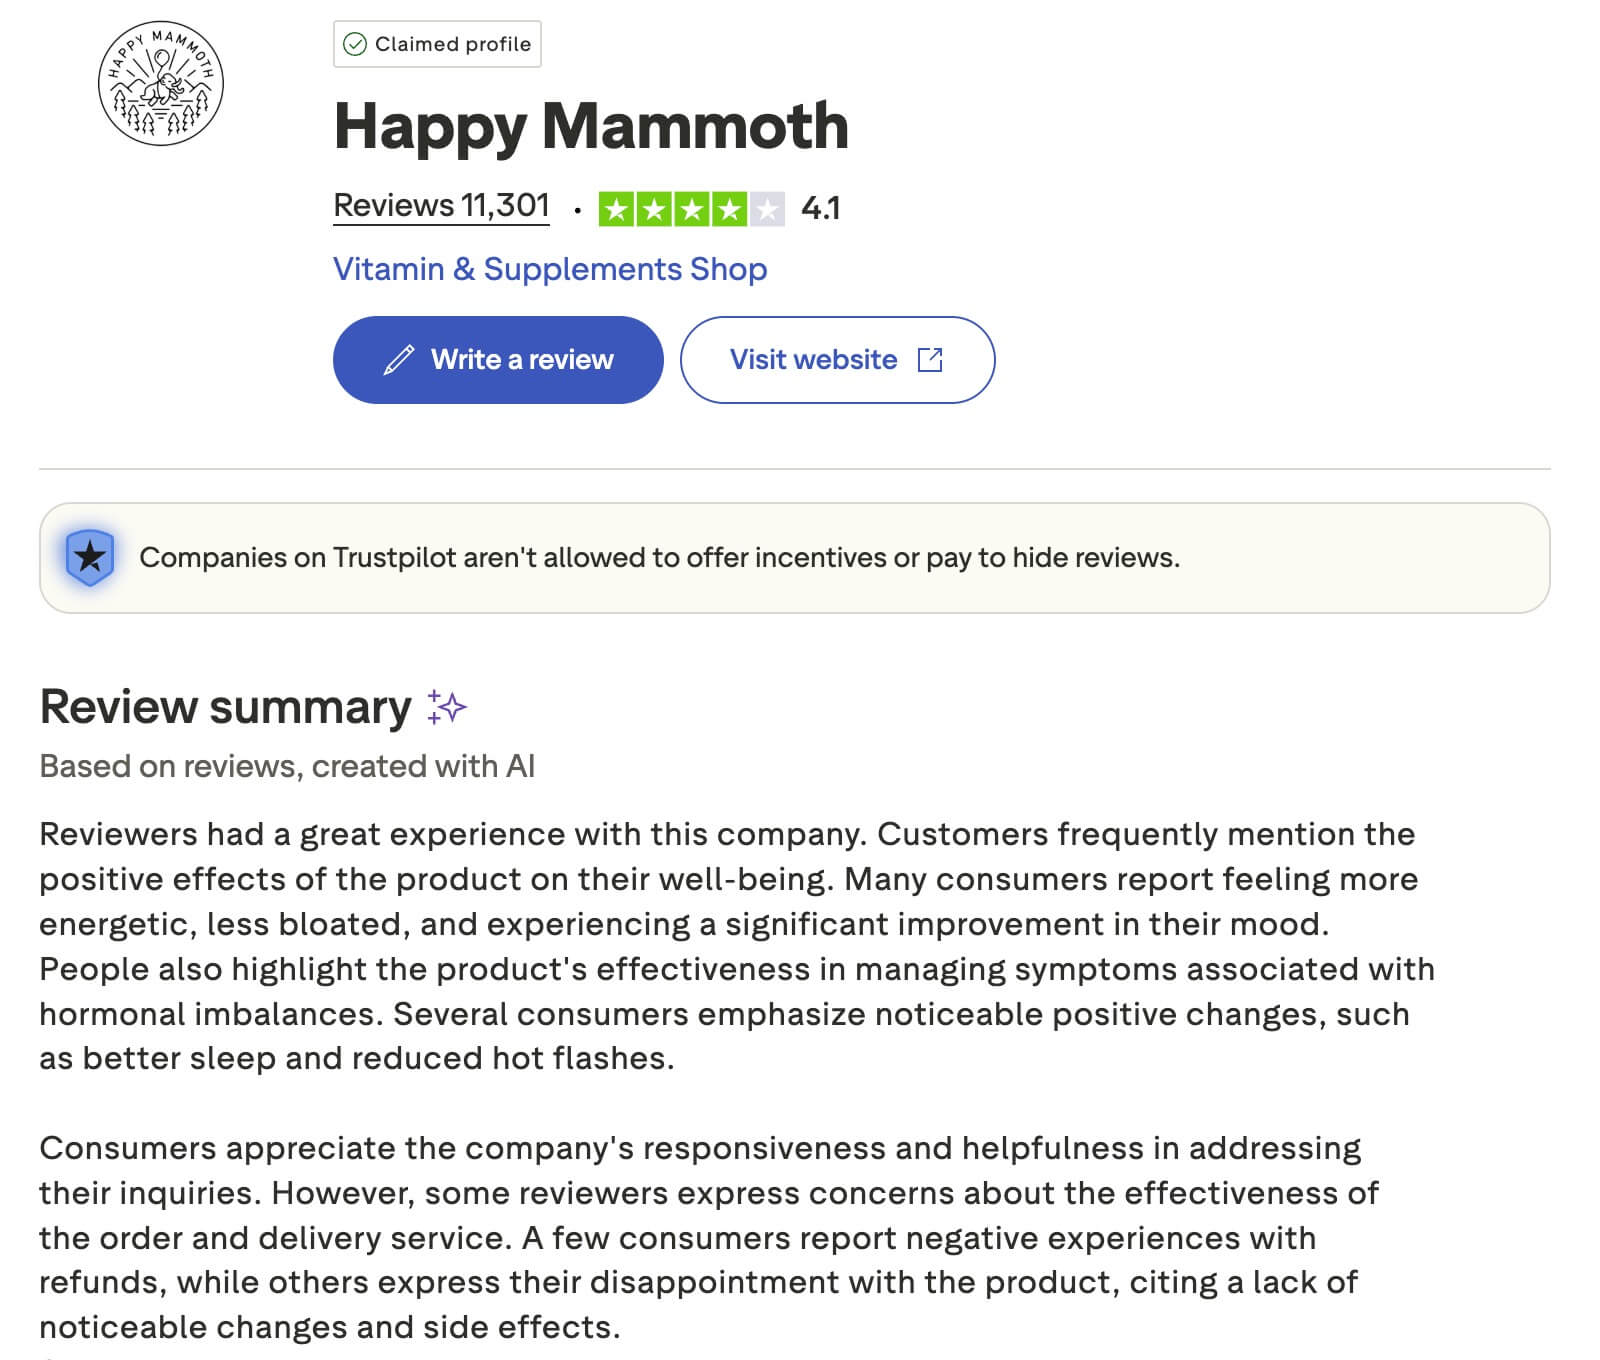Click the external link arrow icon
The width and height of the screenshot is (1600, 1360).
(x=930, y=360)
